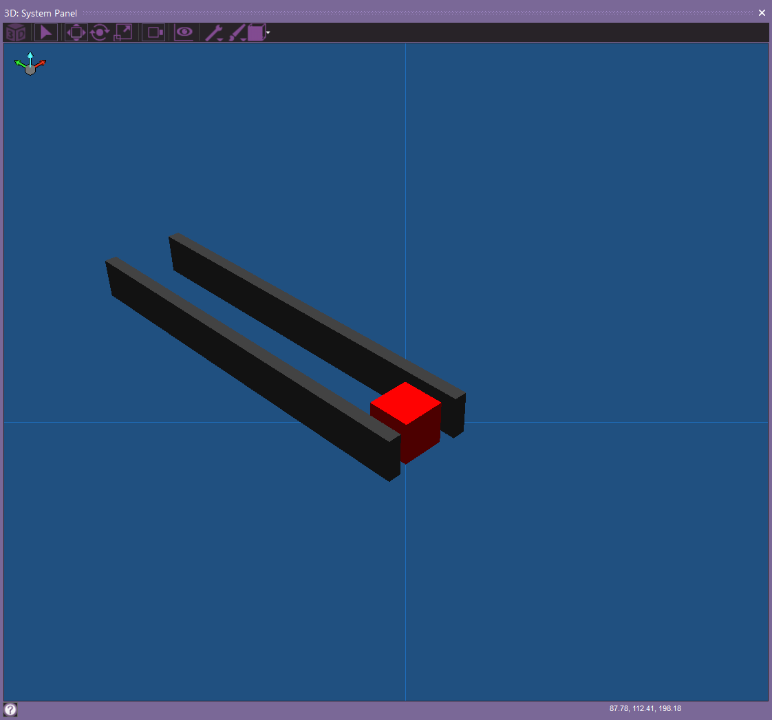Click the camera view icon
Viewport: 772px width, 720px height.
pyautogui.click(x=155, y=33)
